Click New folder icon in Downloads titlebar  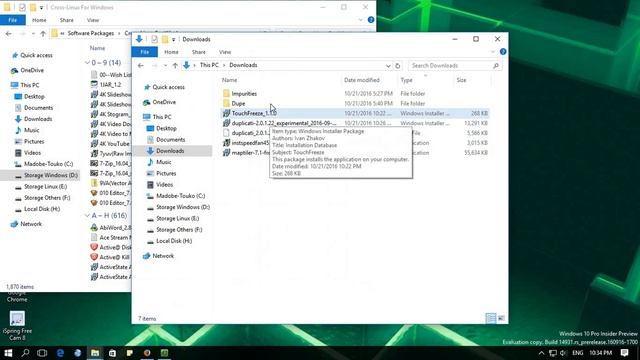pyautogui.click(x=165, y=39)
